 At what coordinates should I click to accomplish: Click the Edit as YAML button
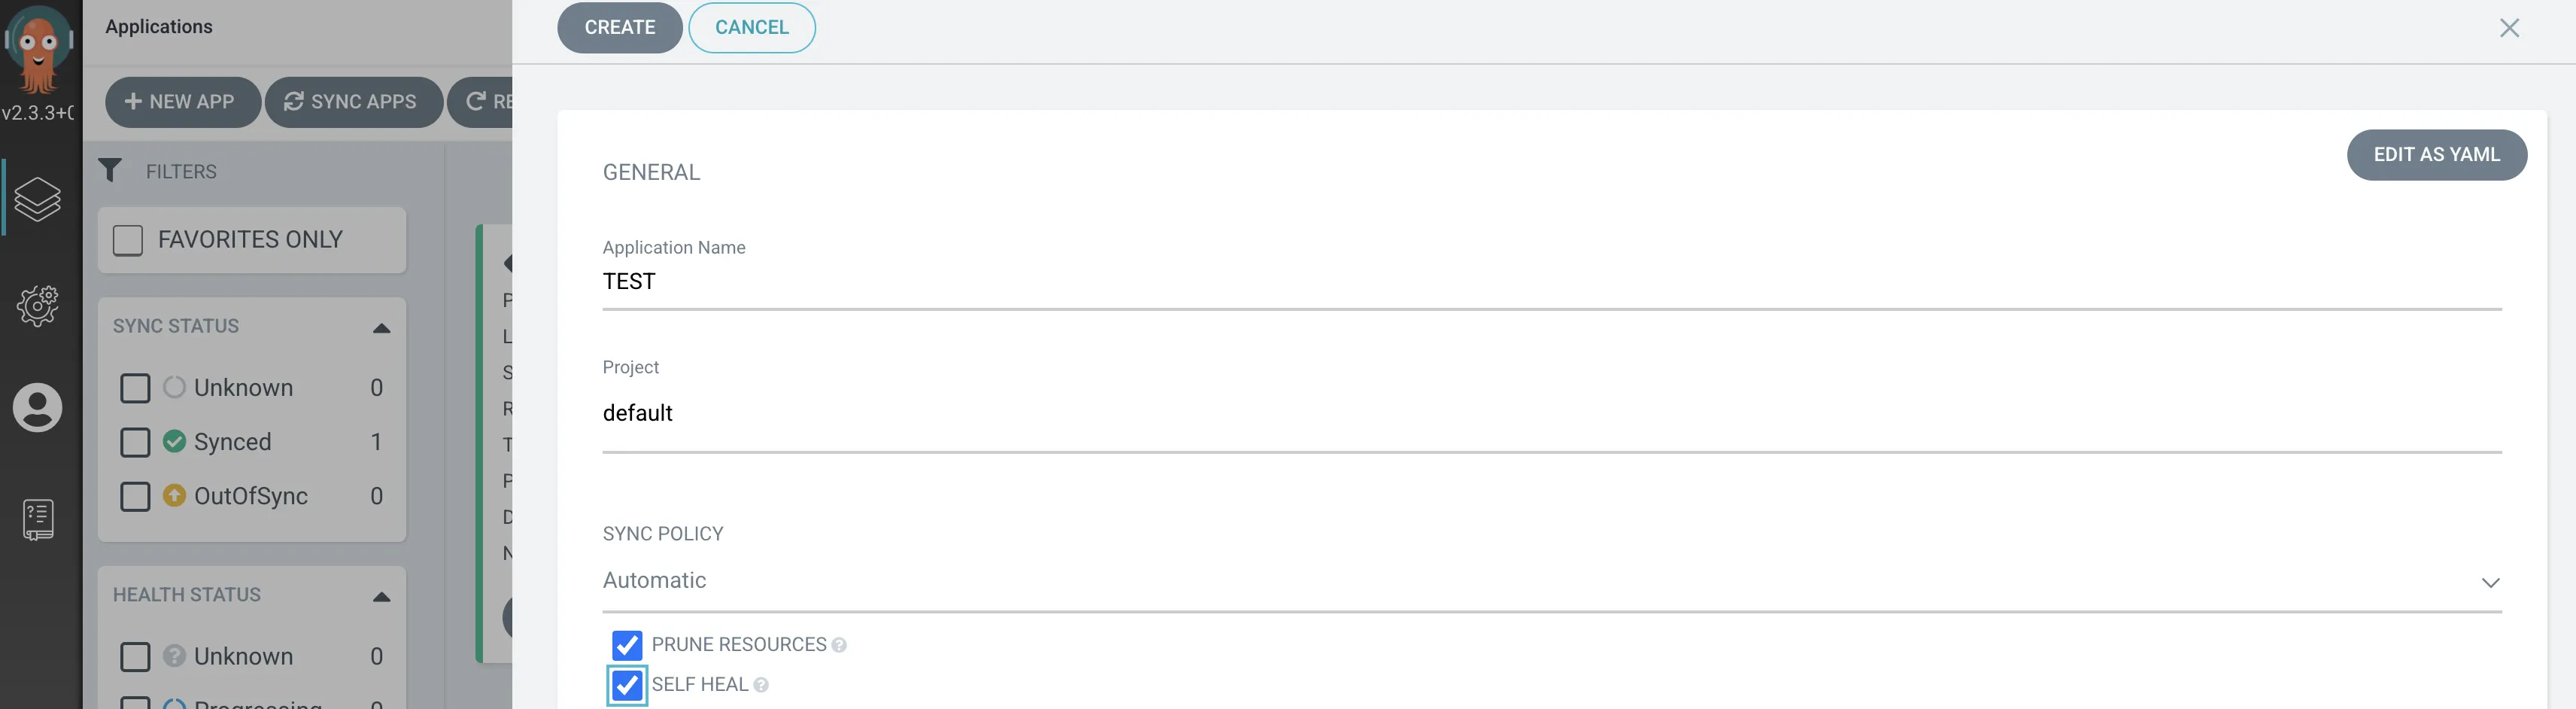[2436, 155]
